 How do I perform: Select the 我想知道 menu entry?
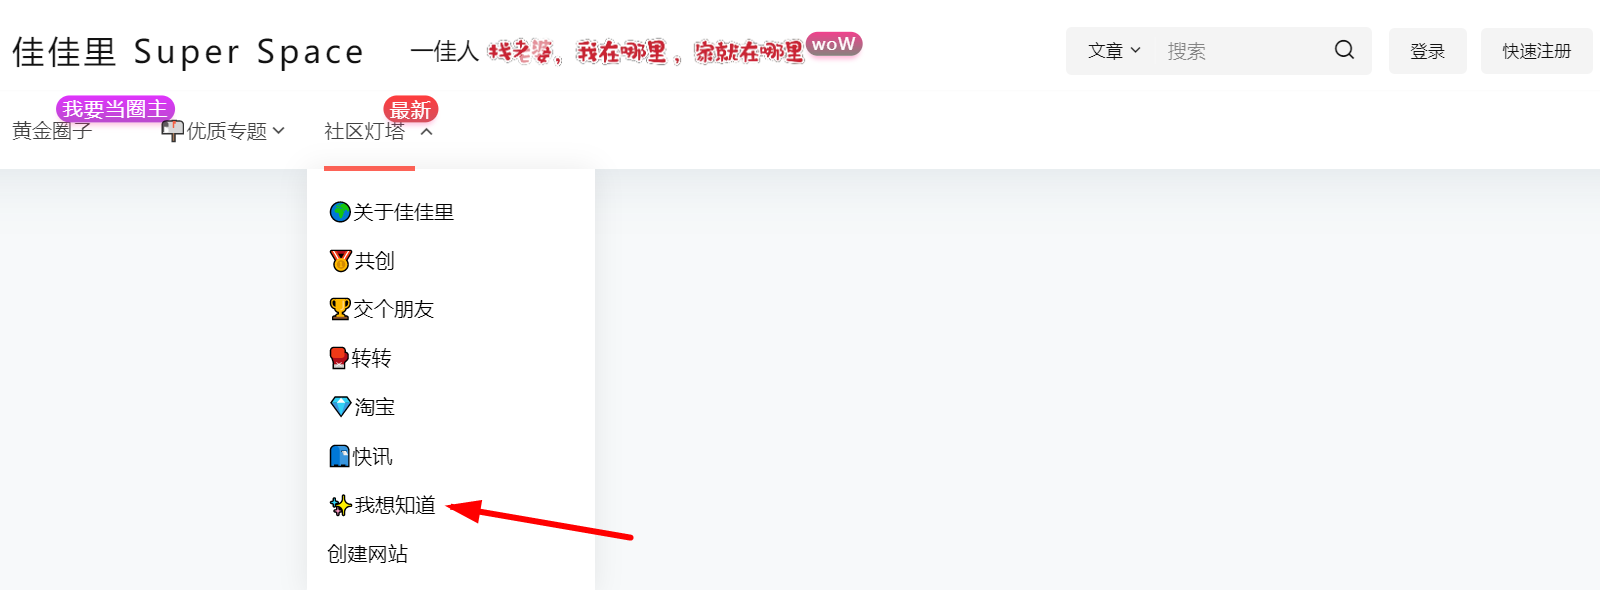395,505
